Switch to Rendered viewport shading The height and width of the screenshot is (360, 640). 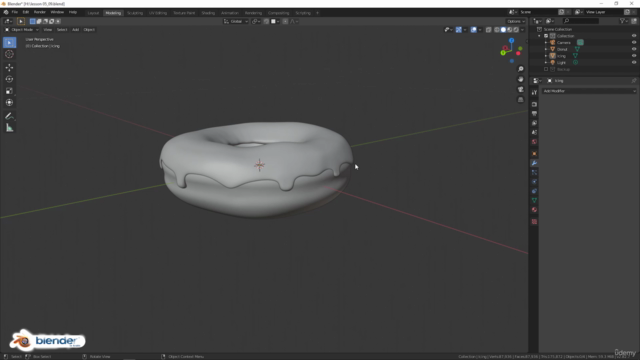tap(516, 30)
